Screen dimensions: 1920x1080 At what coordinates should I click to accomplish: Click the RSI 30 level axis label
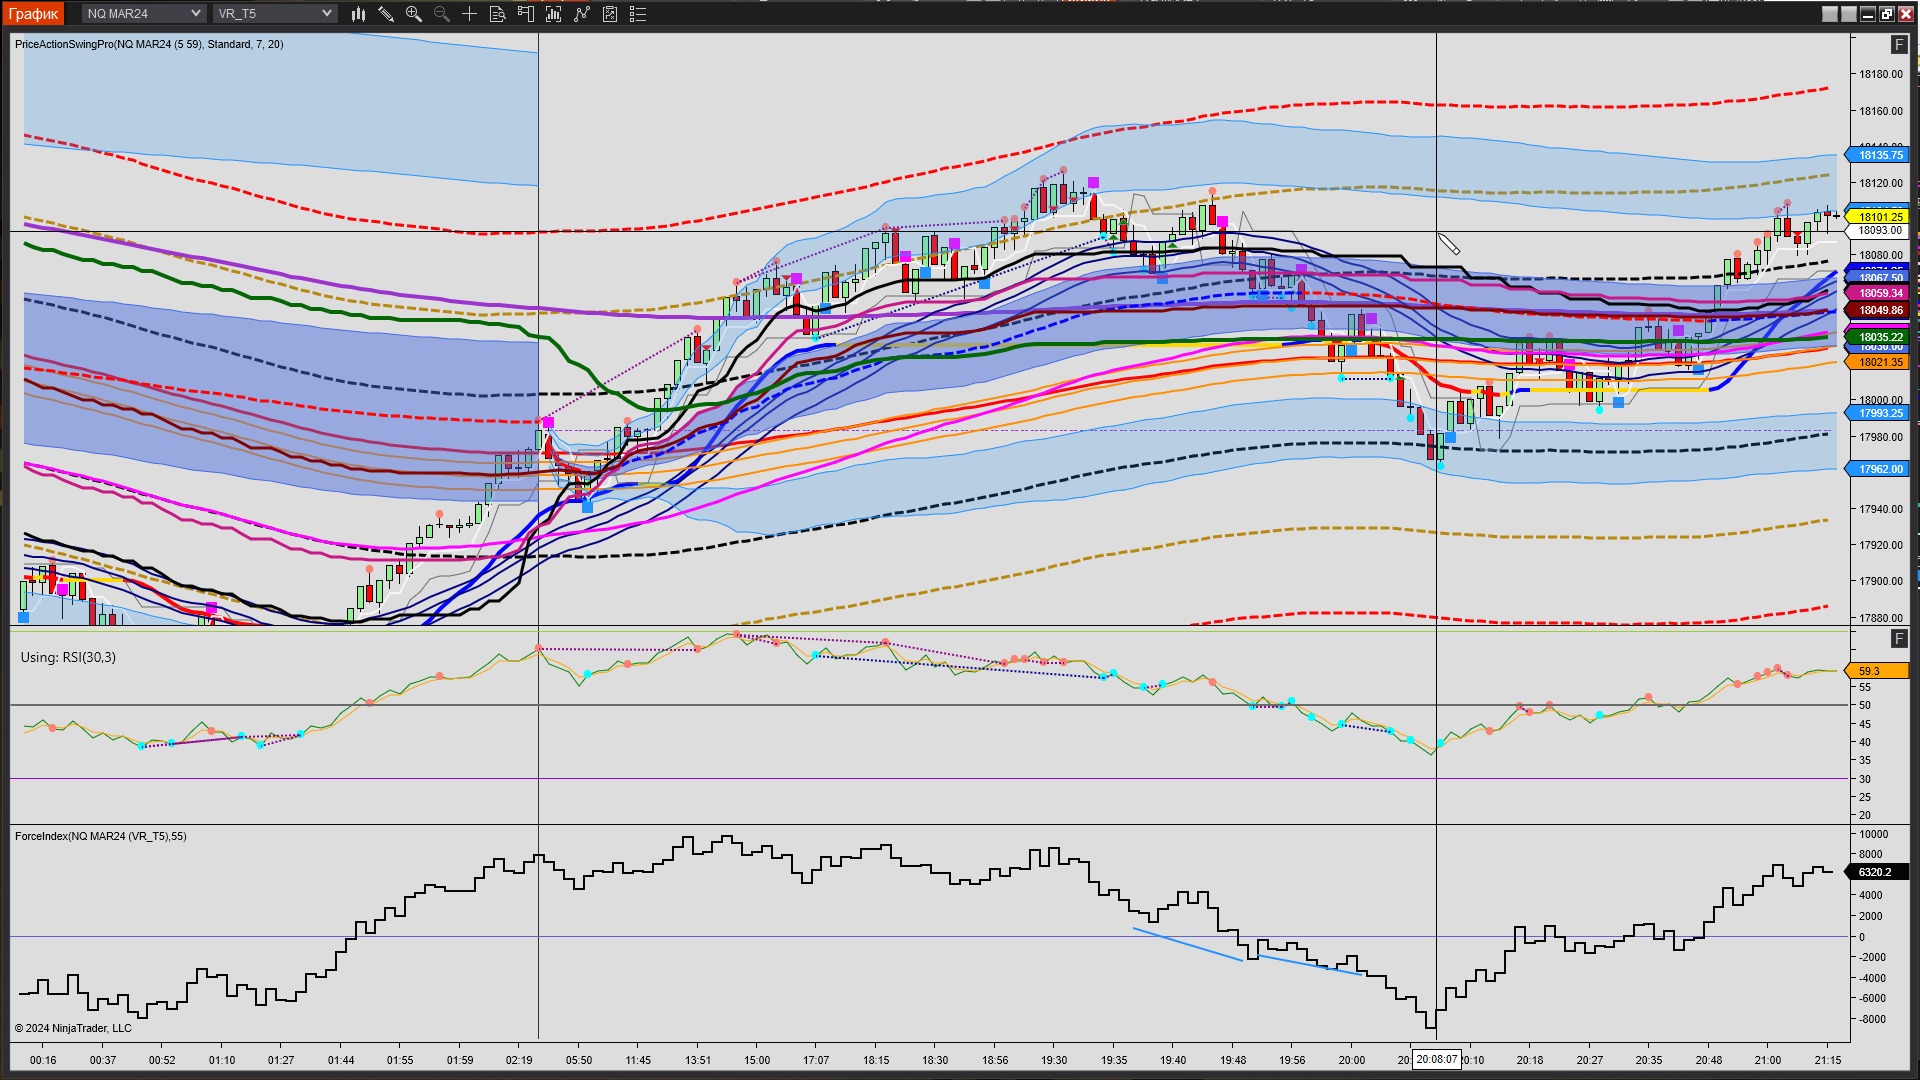click(1865, 779)
